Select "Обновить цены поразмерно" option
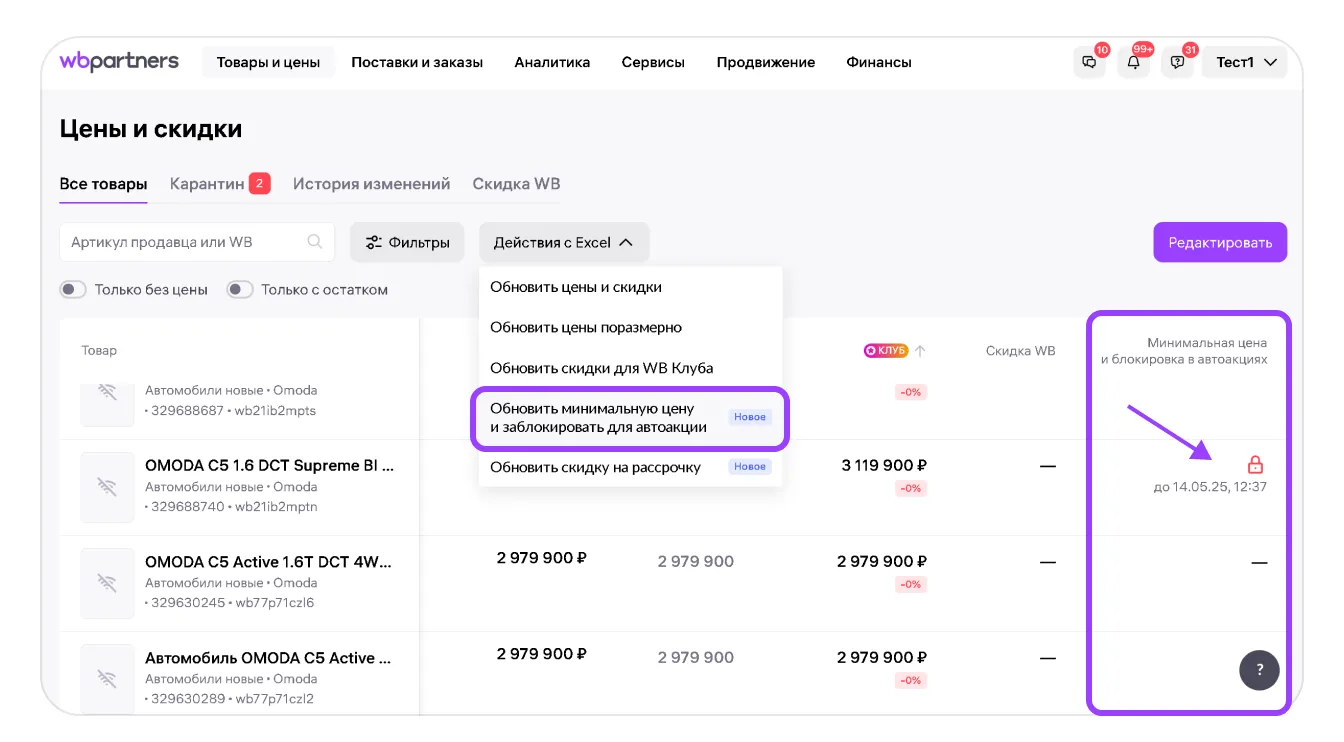The image size is (1344, 742). tap(585, 327)
